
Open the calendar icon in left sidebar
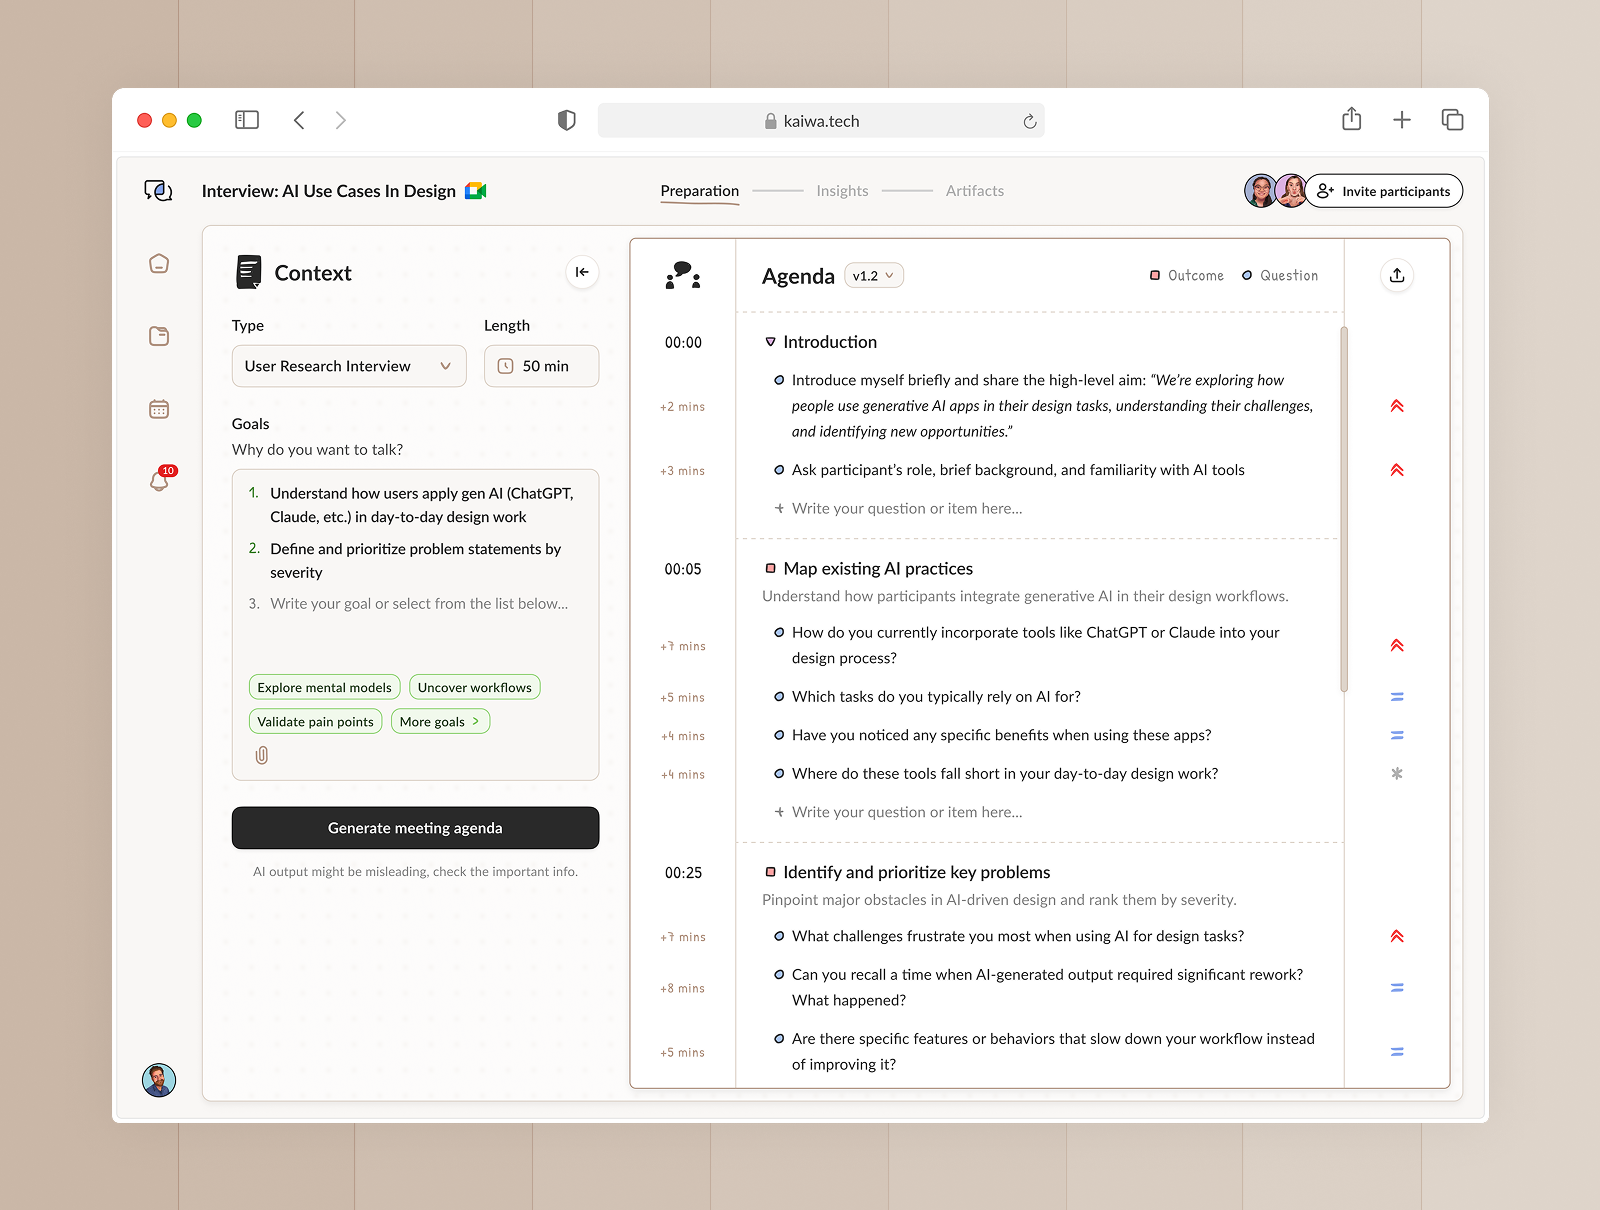(x=159, y=408)
